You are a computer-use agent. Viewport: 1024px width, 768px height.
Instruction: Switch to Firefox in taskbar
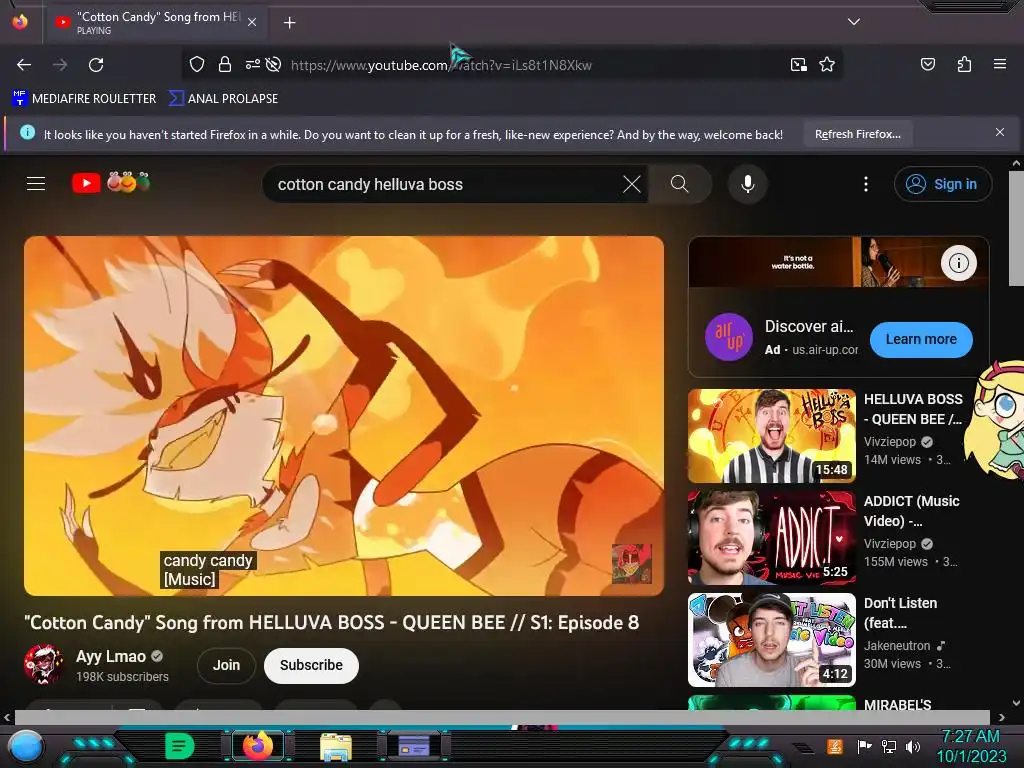258,745
